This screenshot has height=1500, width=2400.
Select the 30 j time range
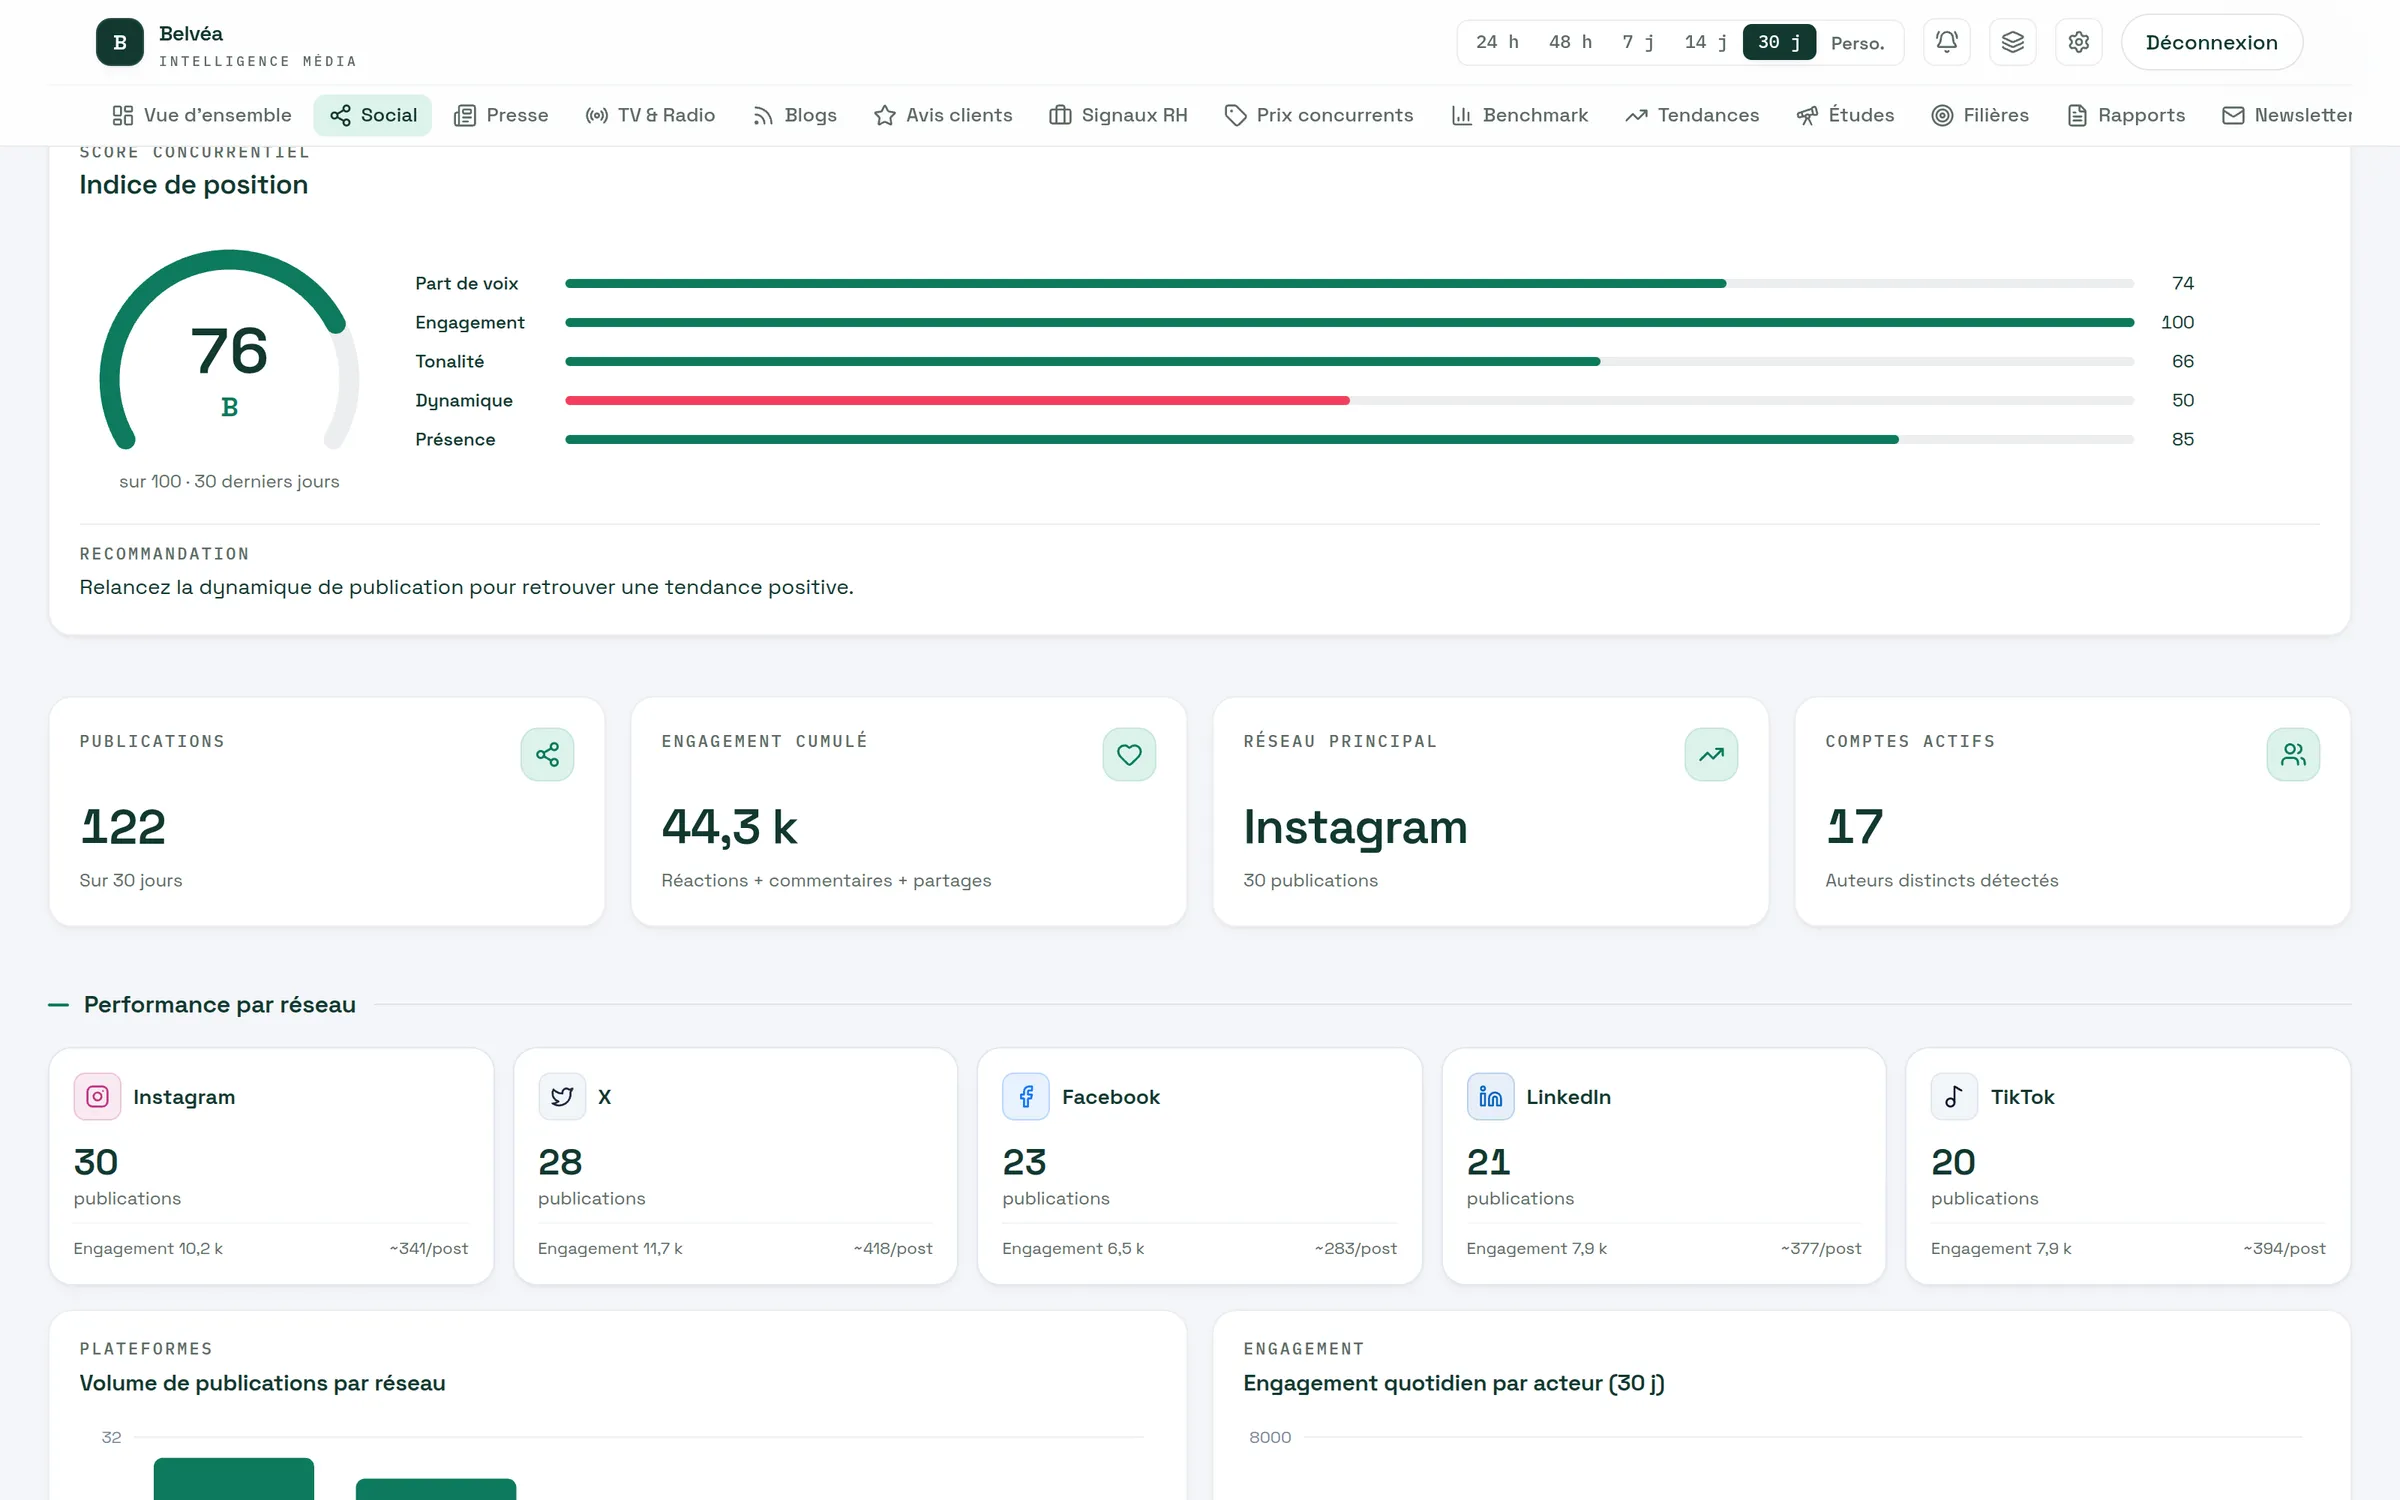point(1779,42)
